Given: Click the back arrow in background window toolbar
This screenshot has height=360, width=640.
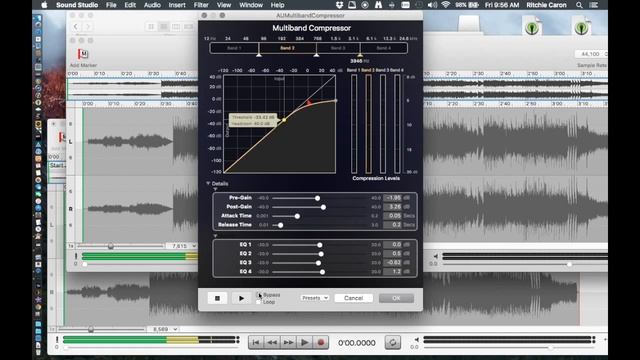Looking at the screenshot, I should [x=76, y=27].
